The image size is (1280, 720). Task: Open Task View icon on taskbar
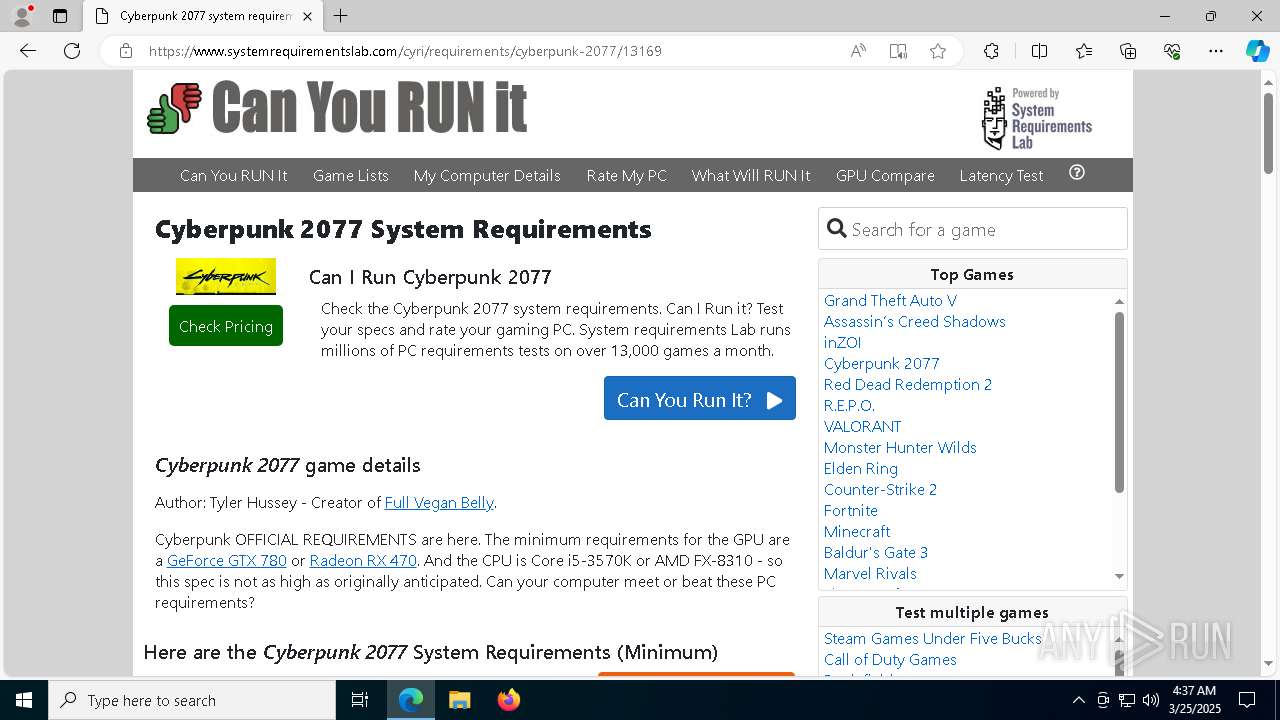tap(360, 700)
